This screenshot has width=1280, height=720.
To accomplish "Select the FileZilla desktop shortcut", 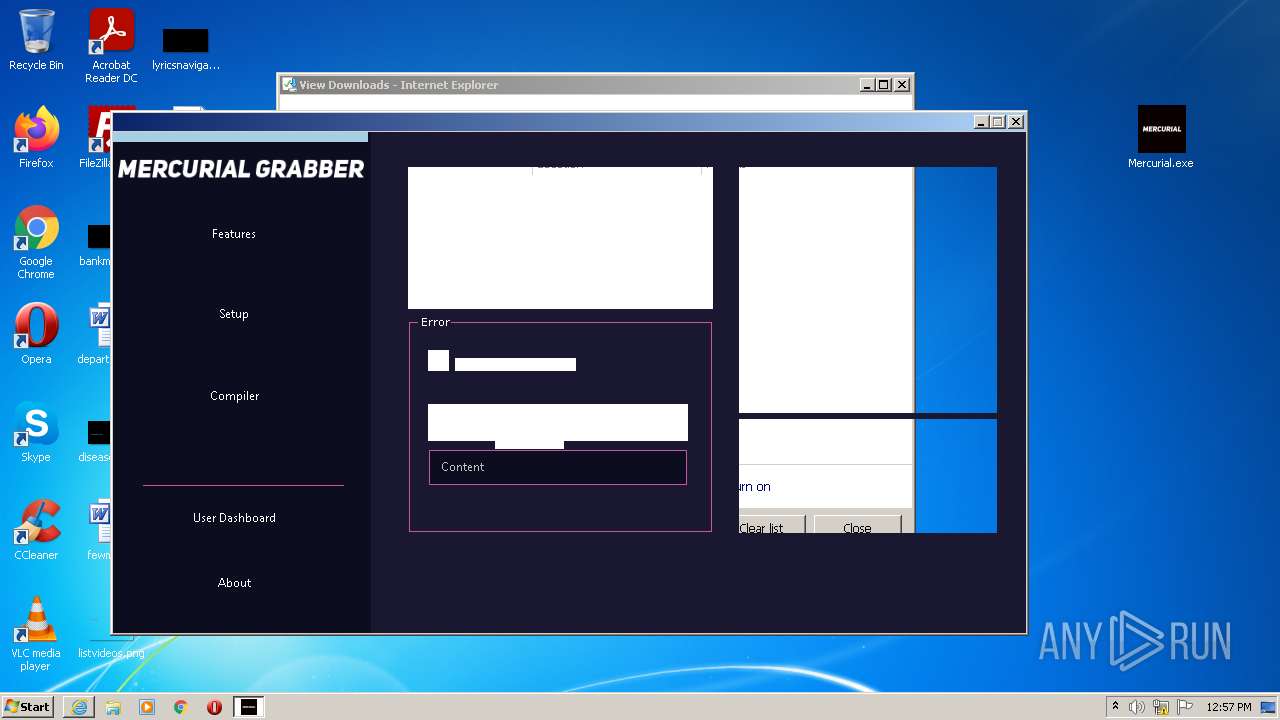I will (96, 137).
